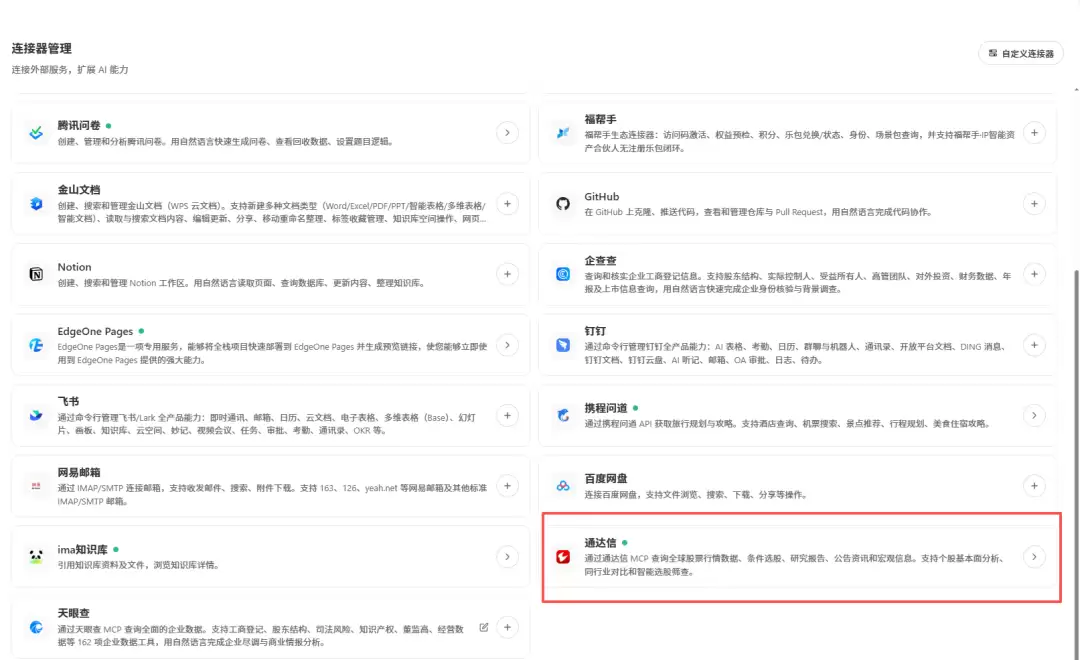This screenshot has height=660, width=1080.
Task: Click the 福帮手 title text
Action: click(x=600, y=119)
